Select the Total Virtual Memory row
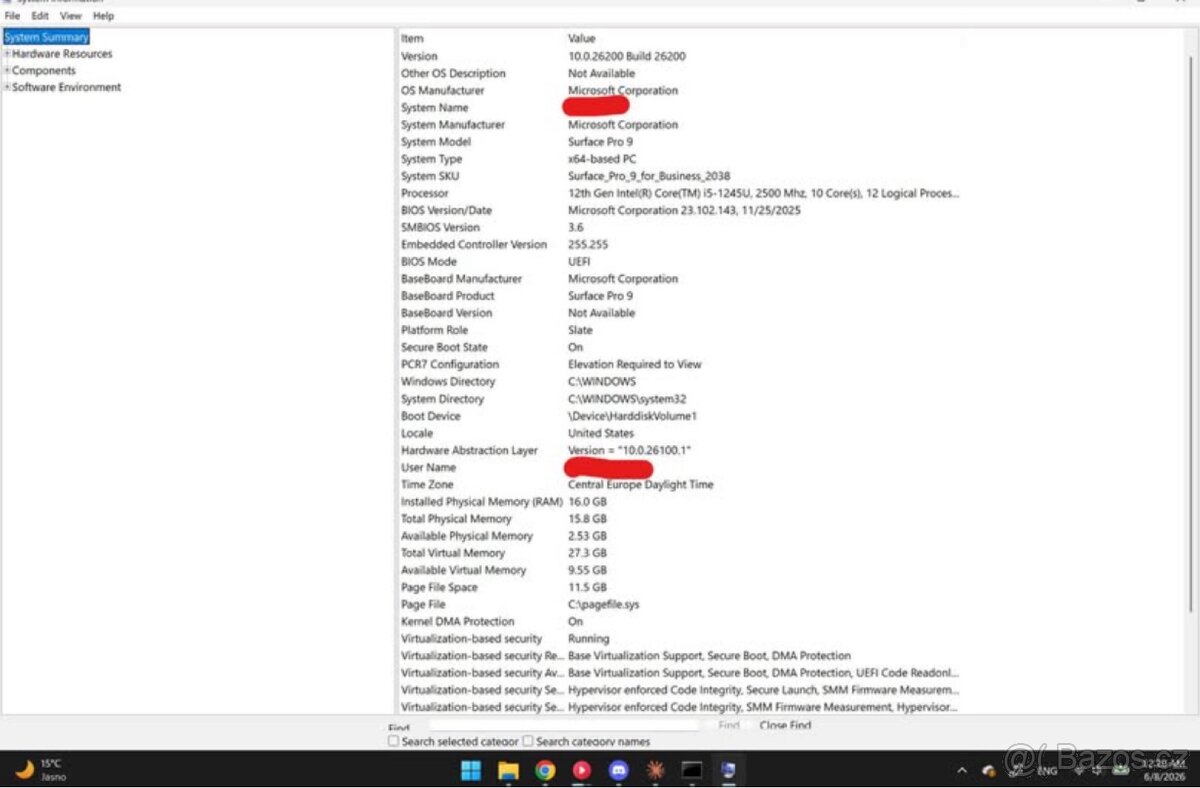The height and width of the screenshot is (788, 1200). [x=680, y=553]
